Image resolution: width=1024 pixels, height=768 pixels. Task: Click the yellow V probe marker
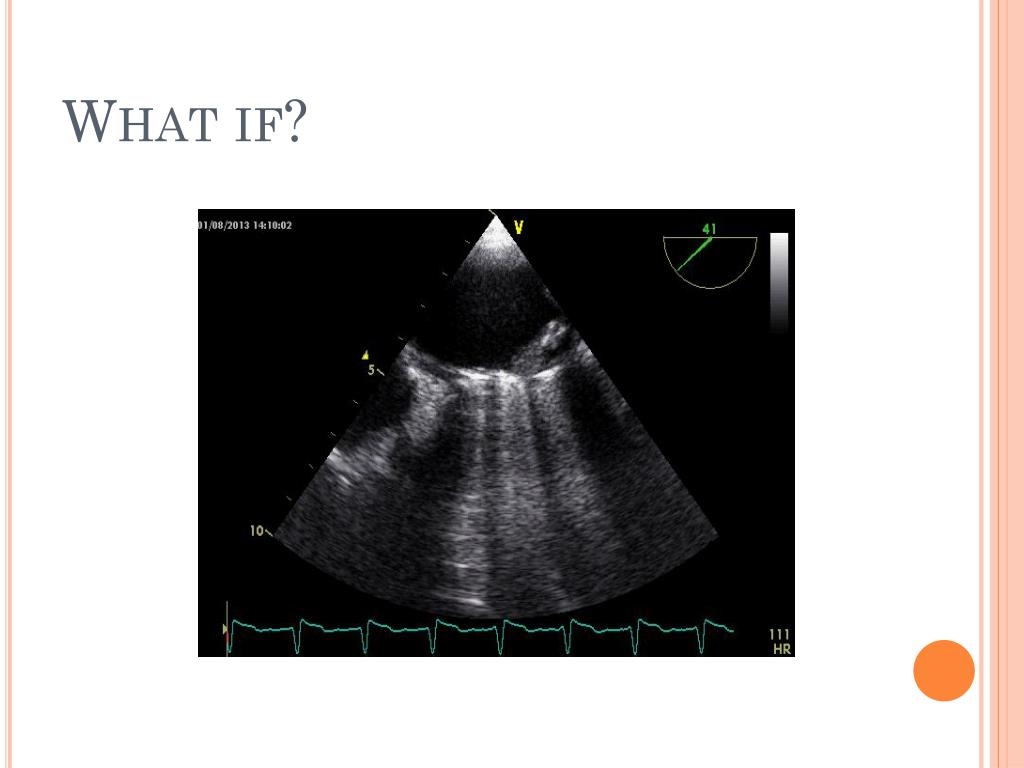point(519,227)
